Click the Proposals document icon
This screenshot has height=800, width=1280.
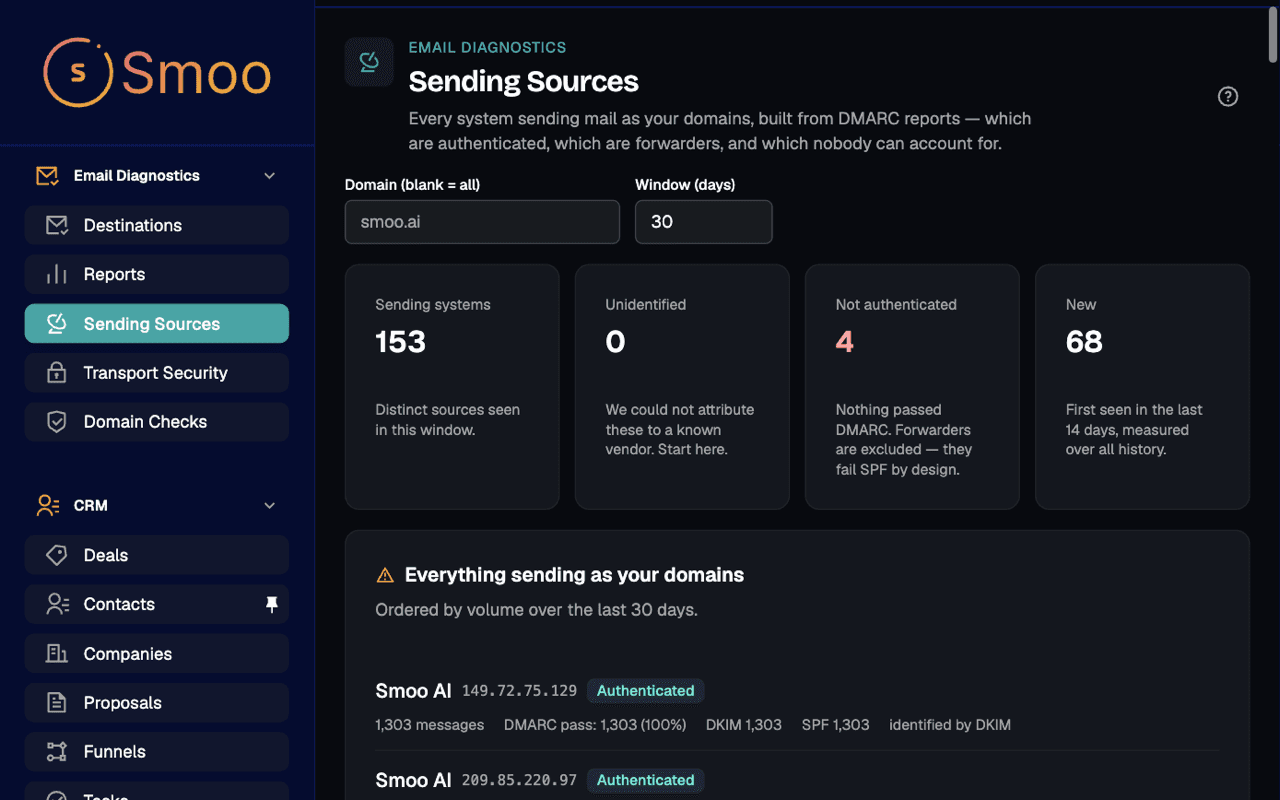57,703
